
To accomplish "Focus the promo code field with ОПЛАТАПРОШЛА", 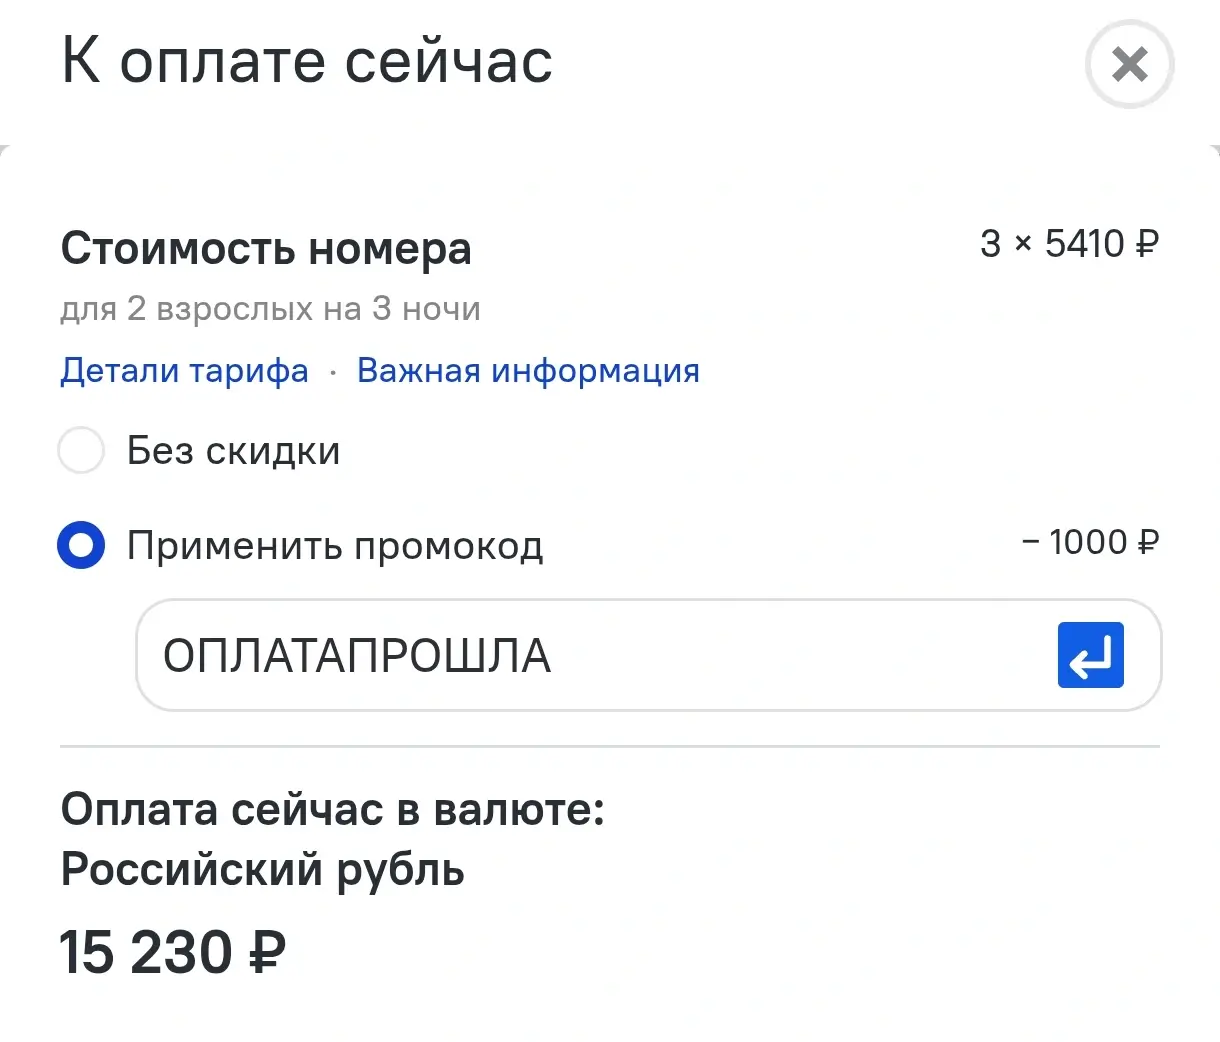I will coord(648,655).
